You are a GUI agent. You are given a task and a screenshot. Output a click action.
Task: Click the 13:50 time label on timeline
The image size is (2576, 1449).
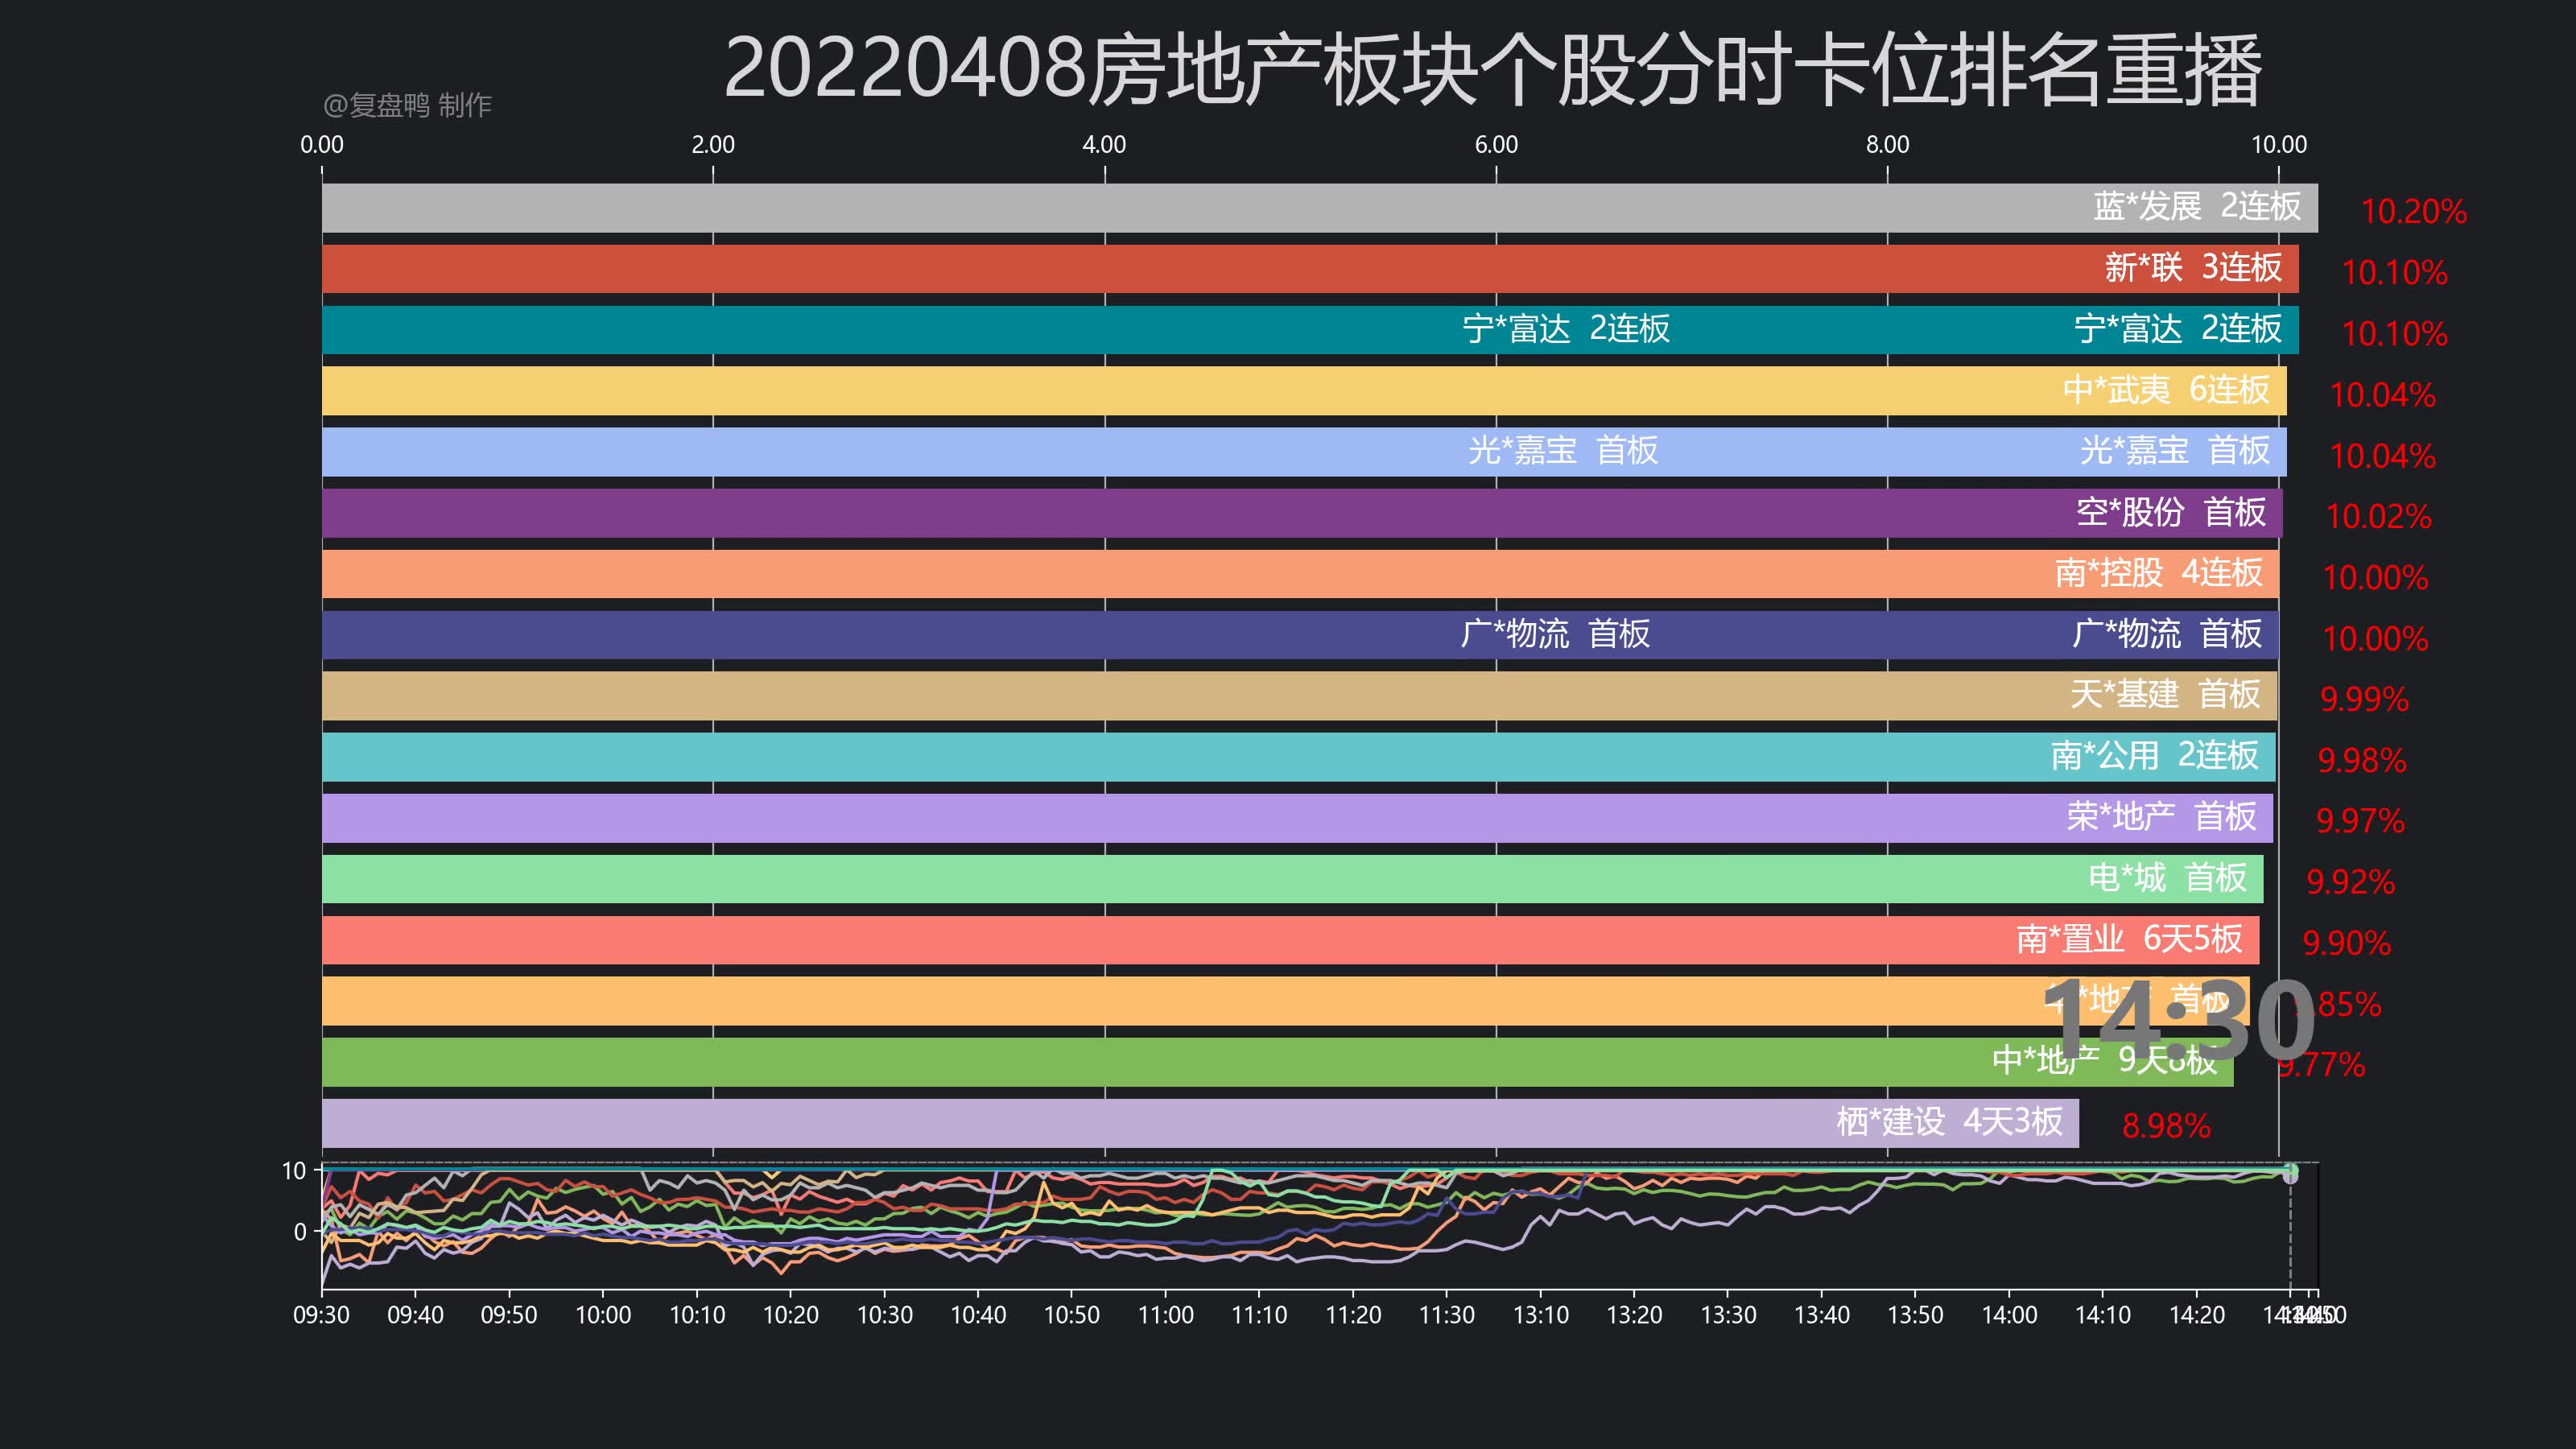pos(1915,1314)
